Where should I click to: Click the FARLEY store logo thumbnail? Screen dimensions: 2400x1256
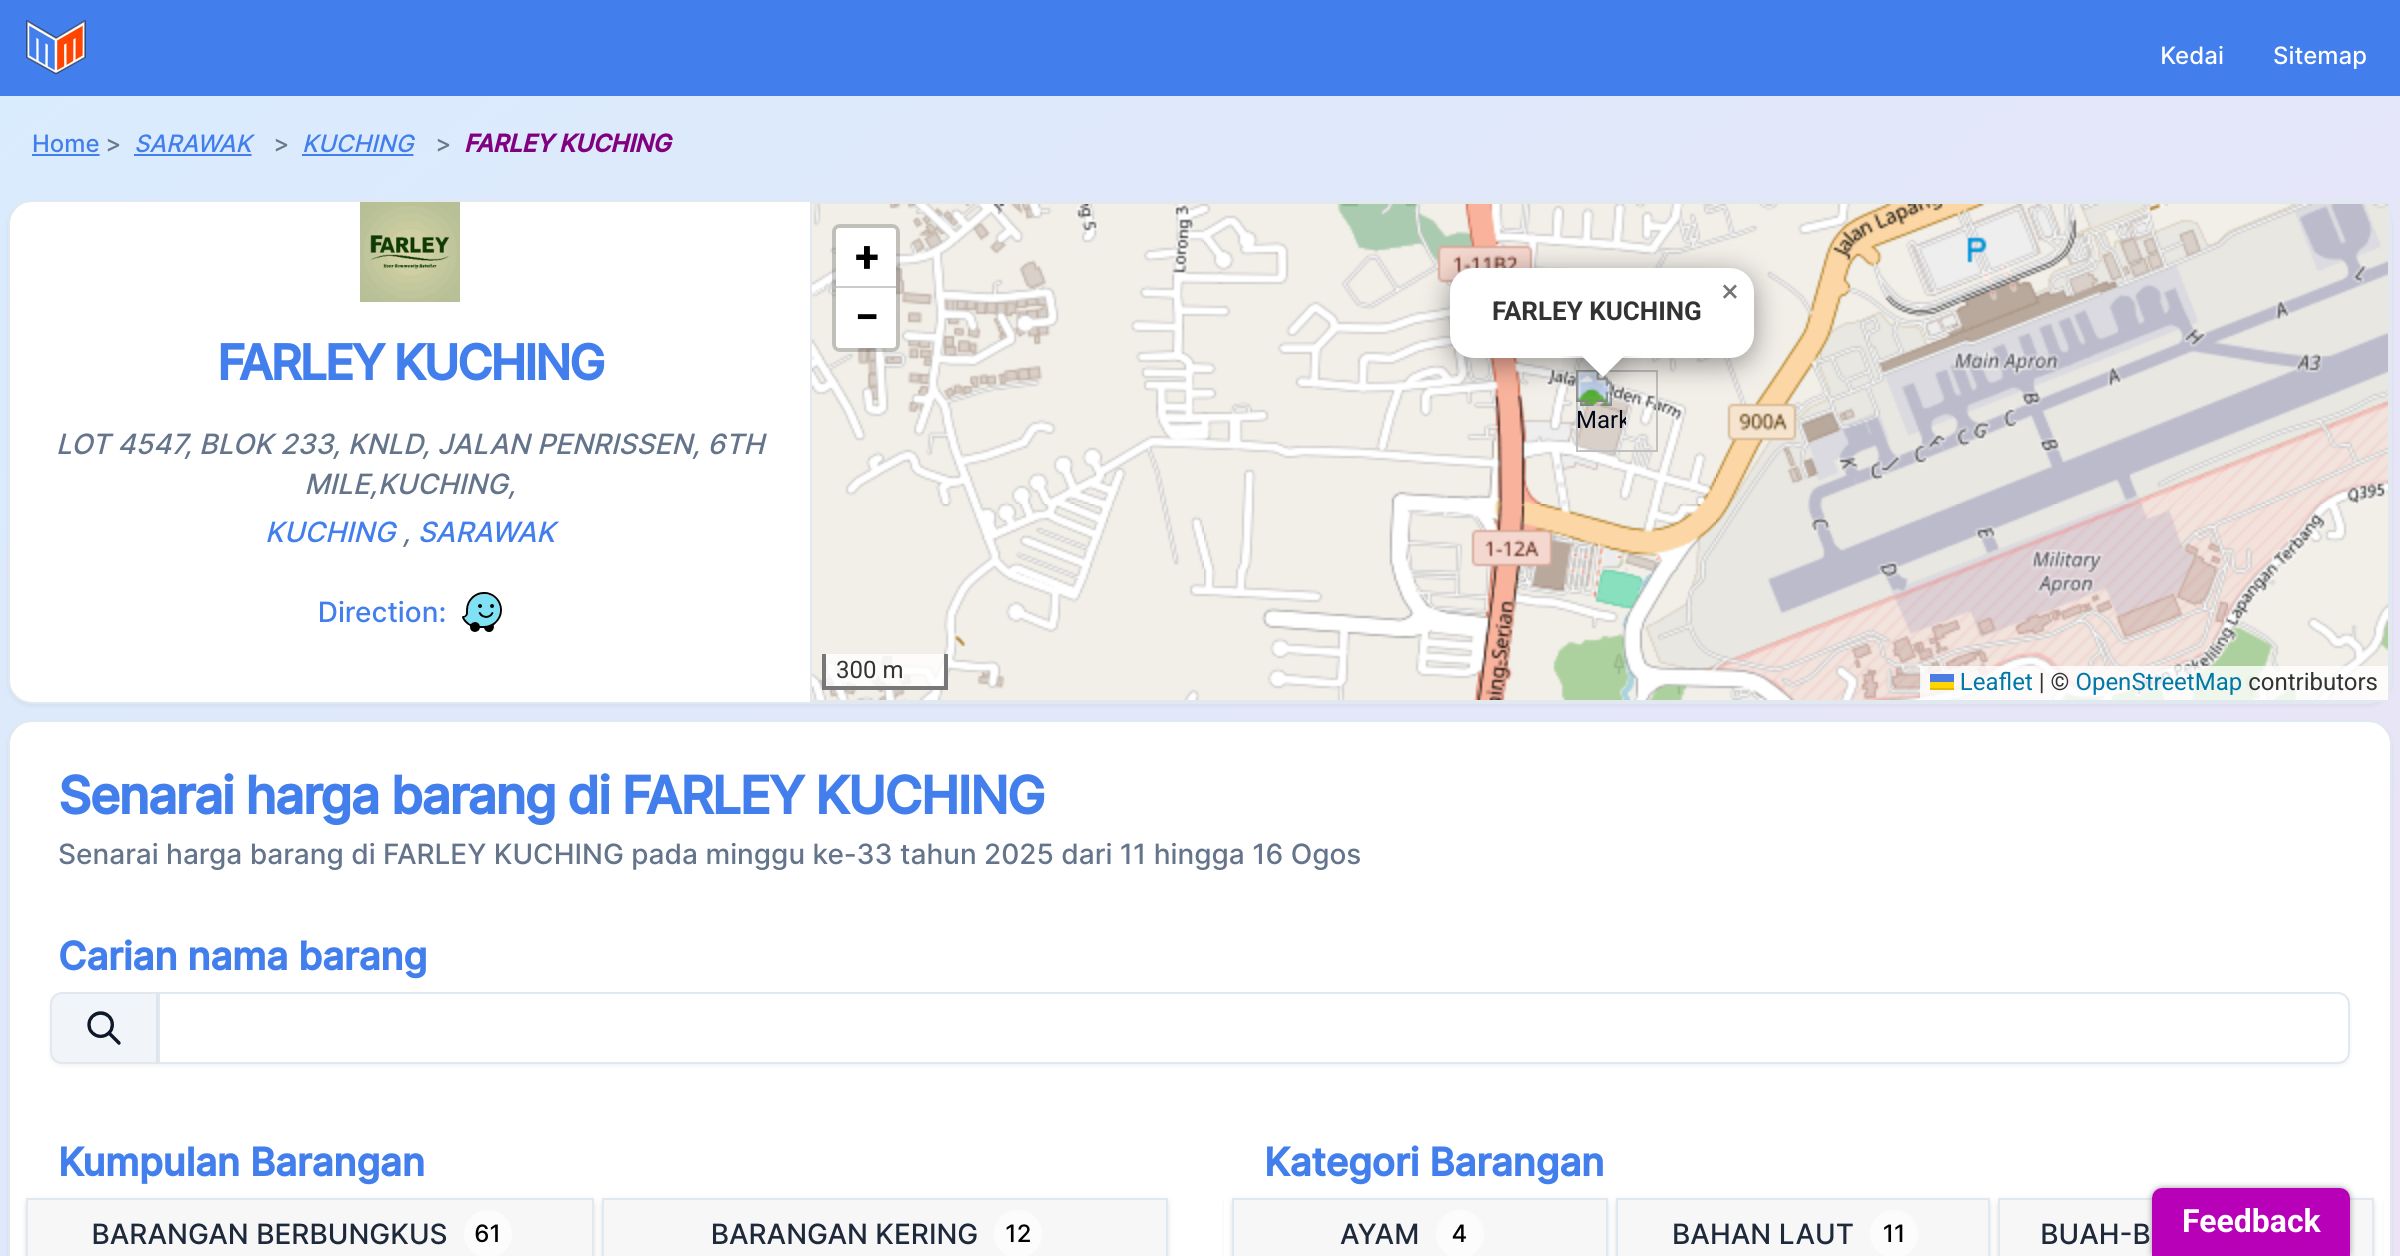click(x=410, y=252)
